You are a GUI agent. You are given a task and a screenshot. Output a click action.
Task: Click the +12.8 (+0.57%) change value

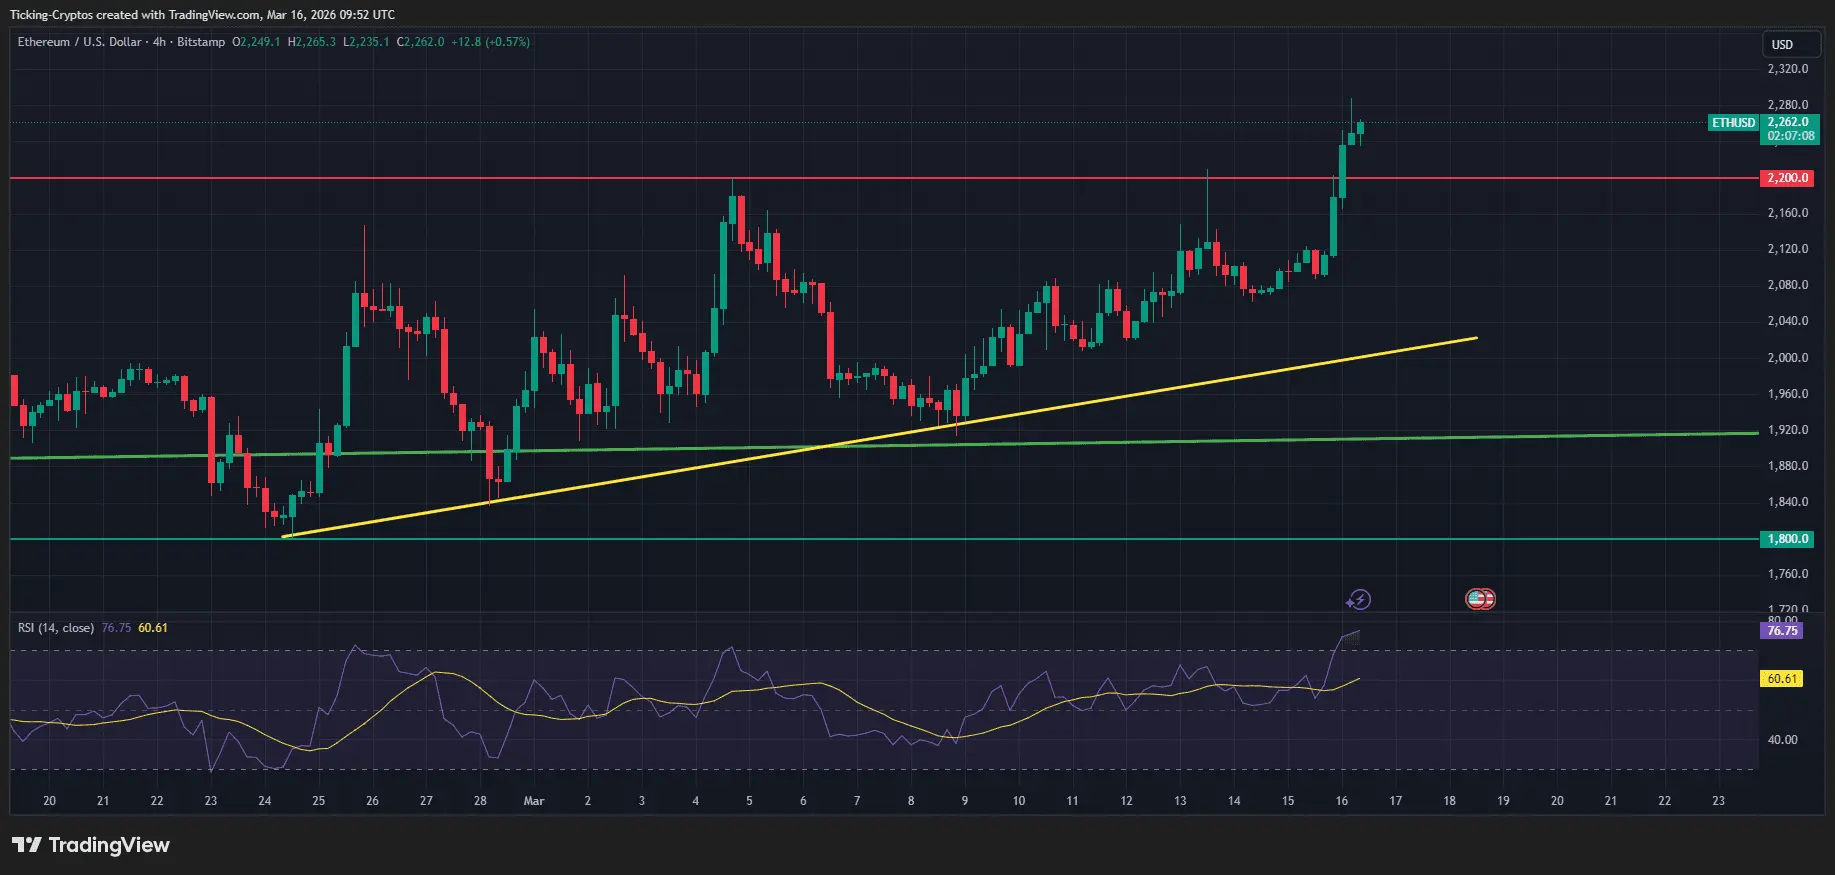491,42
